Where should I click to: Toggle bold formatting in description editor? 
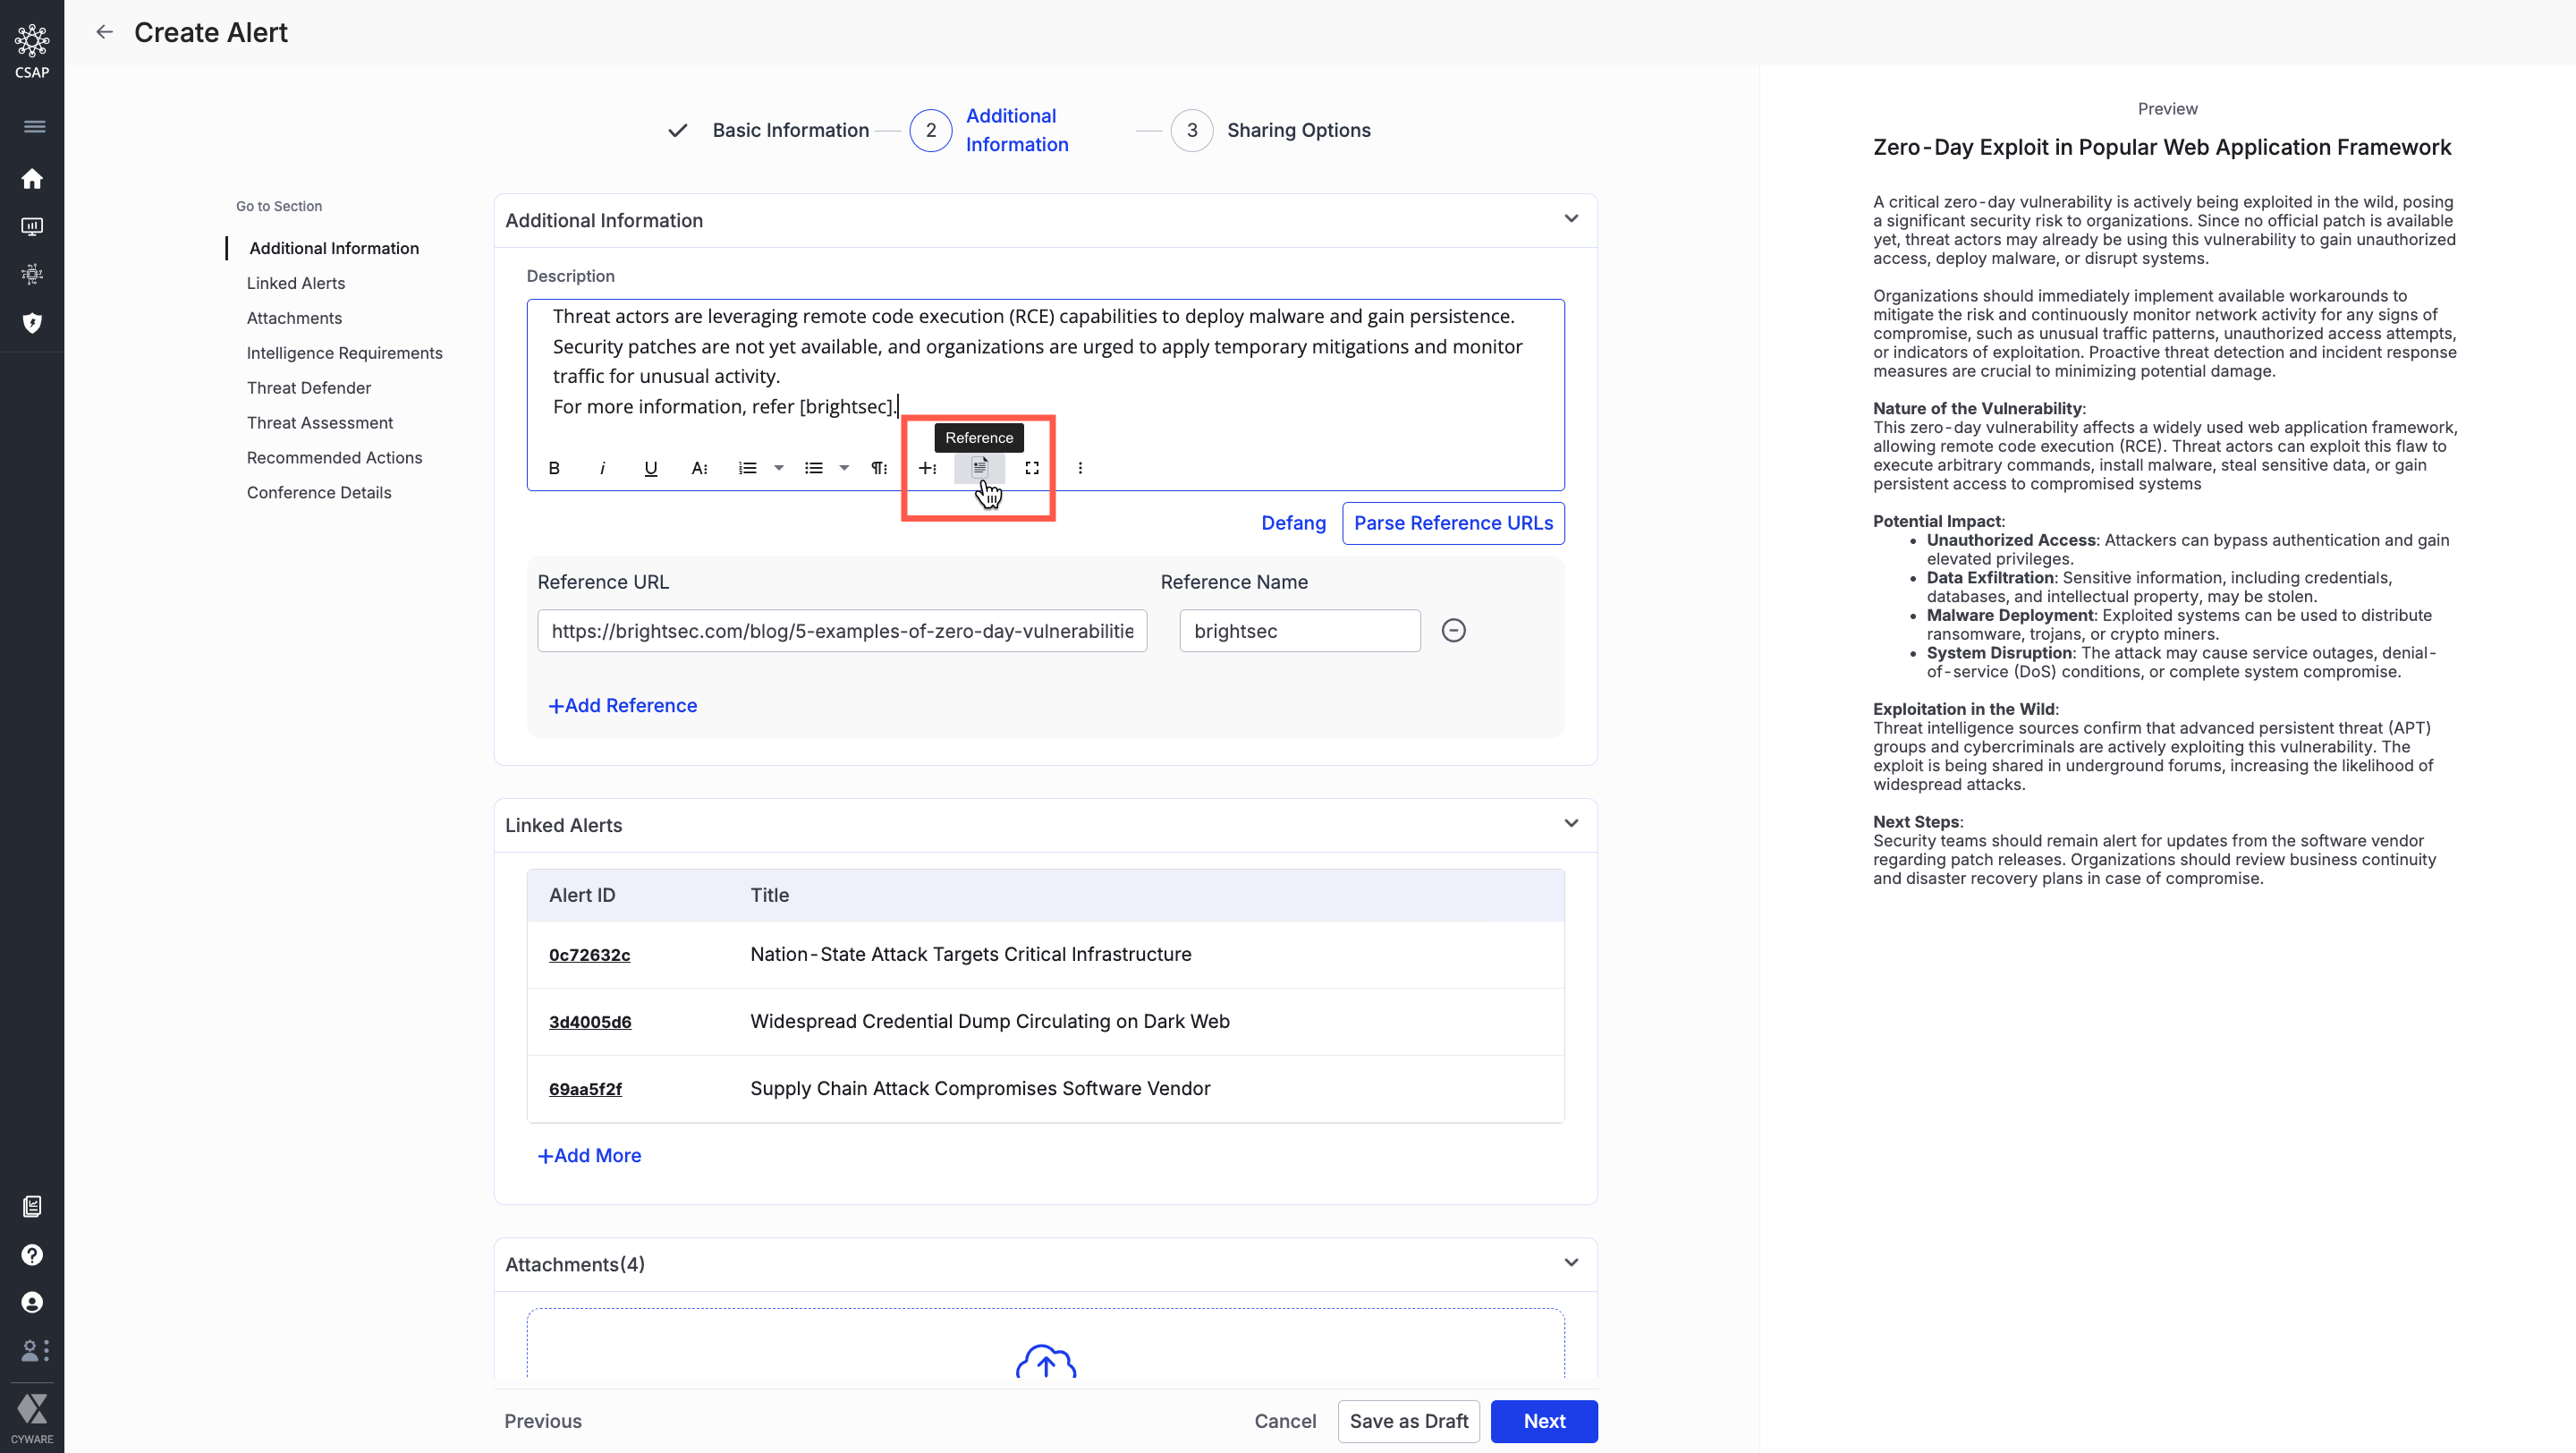click(x=554, y=468)
